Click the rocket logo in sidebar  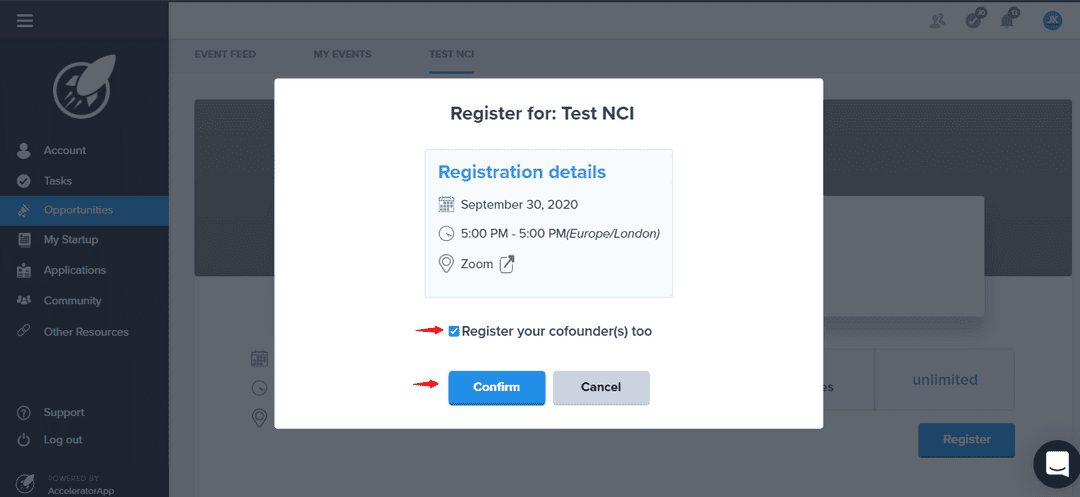point(85,85)
